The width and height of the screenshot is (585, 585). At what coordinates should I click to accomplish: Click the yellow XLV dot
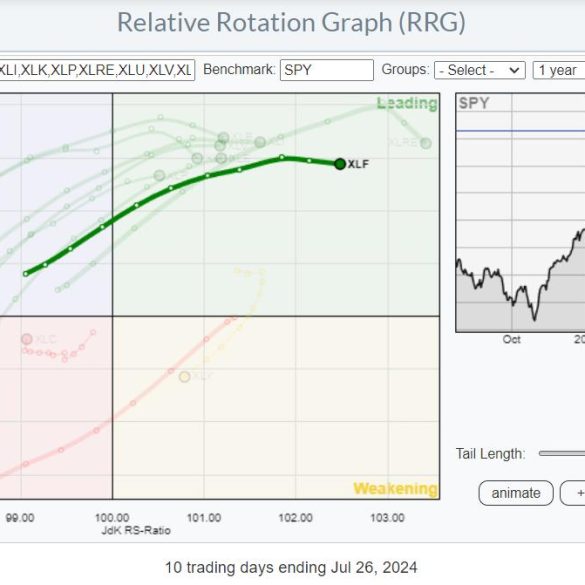(185, 377)
